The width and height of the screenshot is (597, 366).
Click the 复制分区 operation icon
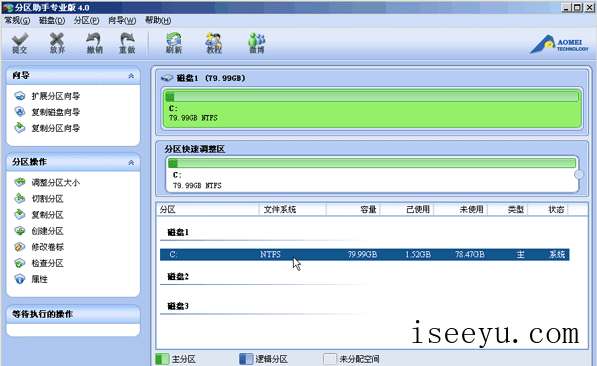[x=20, y=215]
